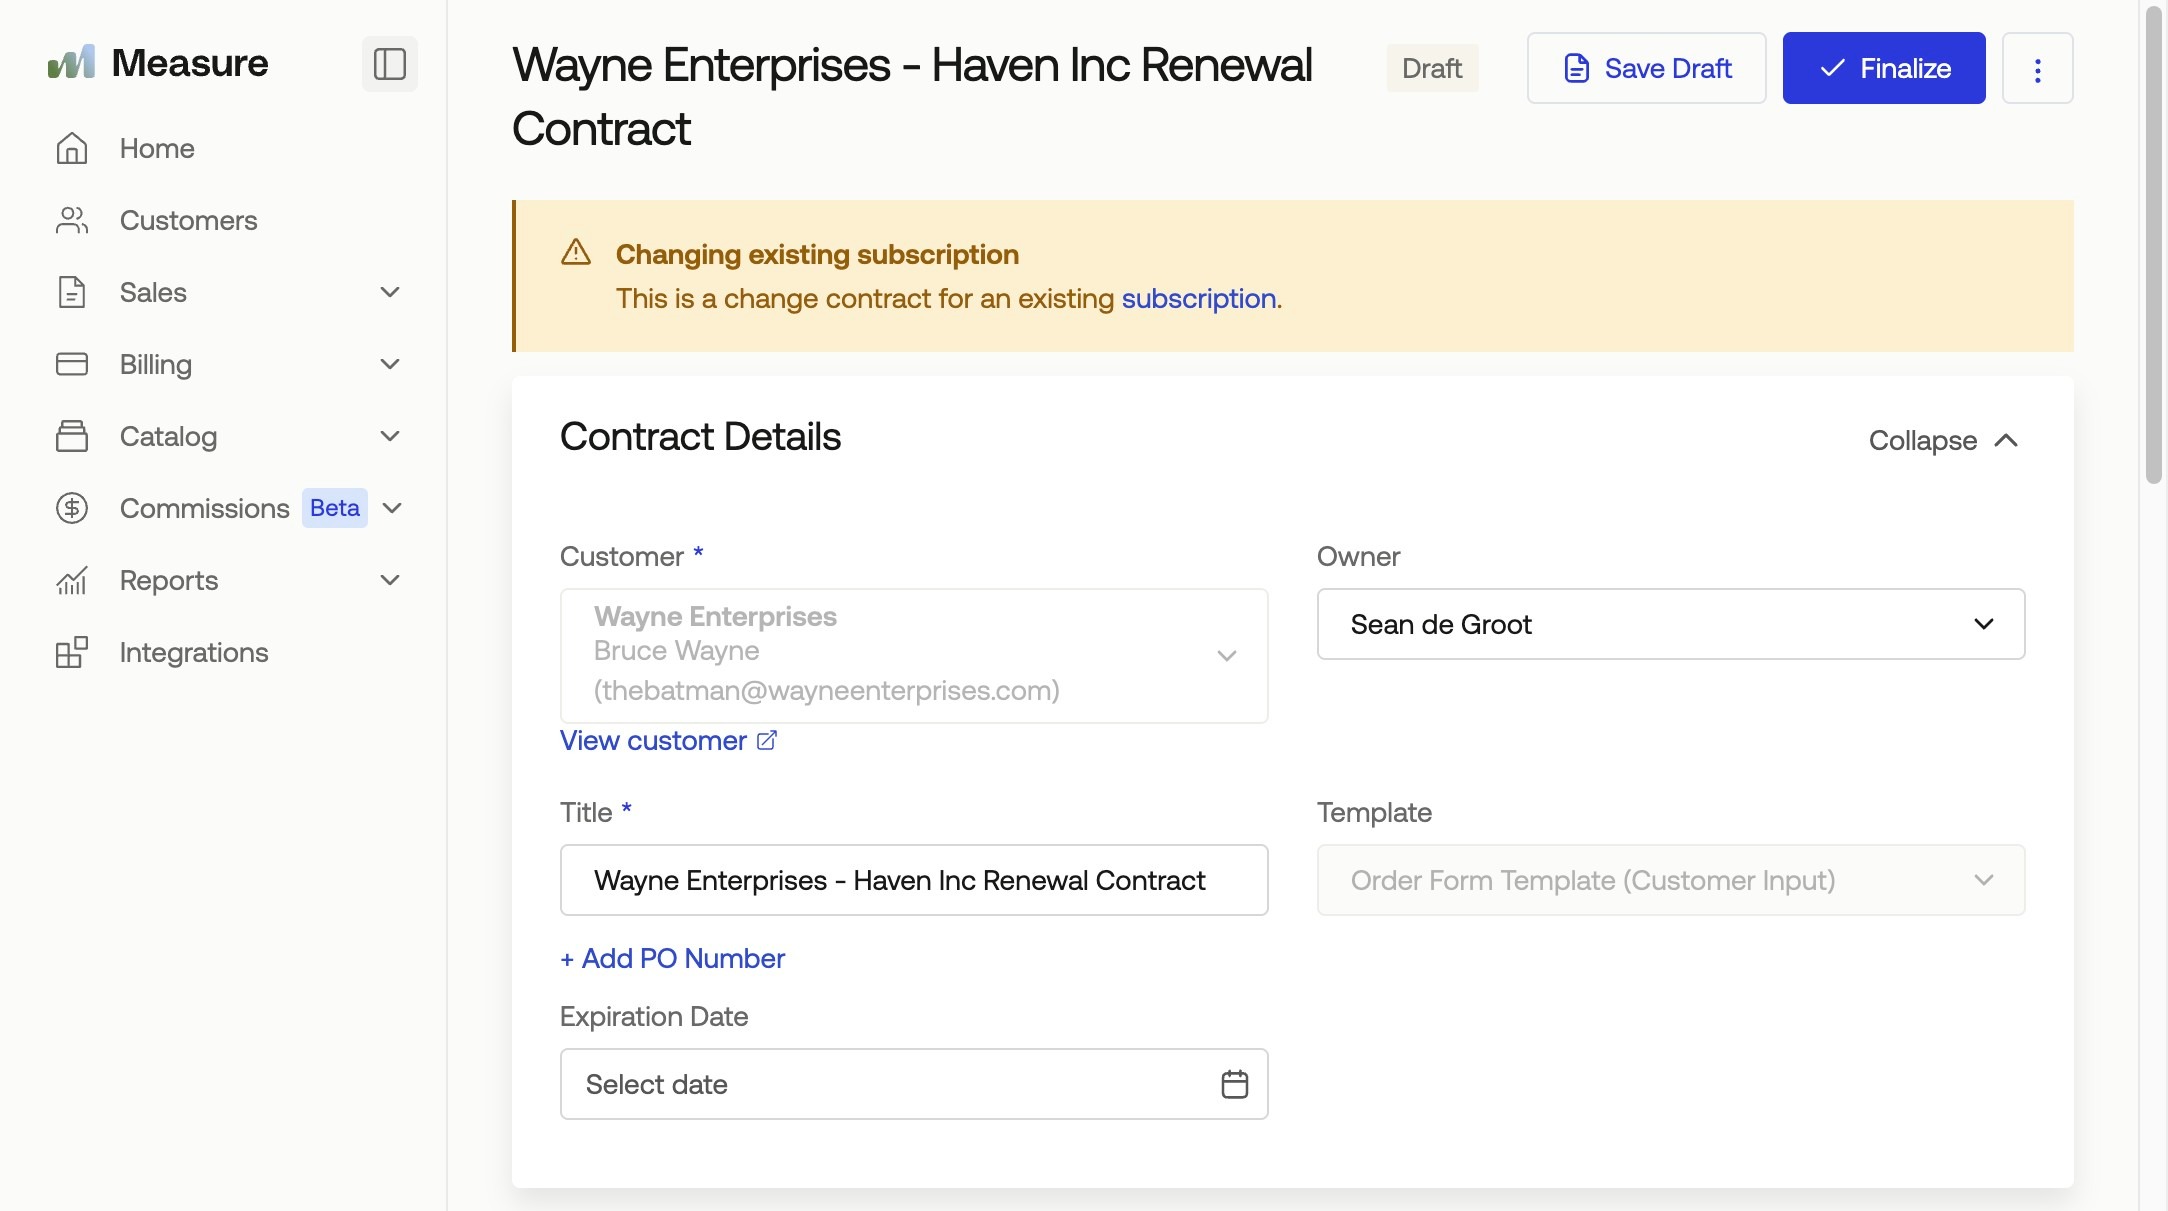
Task: Click the Sales document icon
Action: (x=72, y=292)
